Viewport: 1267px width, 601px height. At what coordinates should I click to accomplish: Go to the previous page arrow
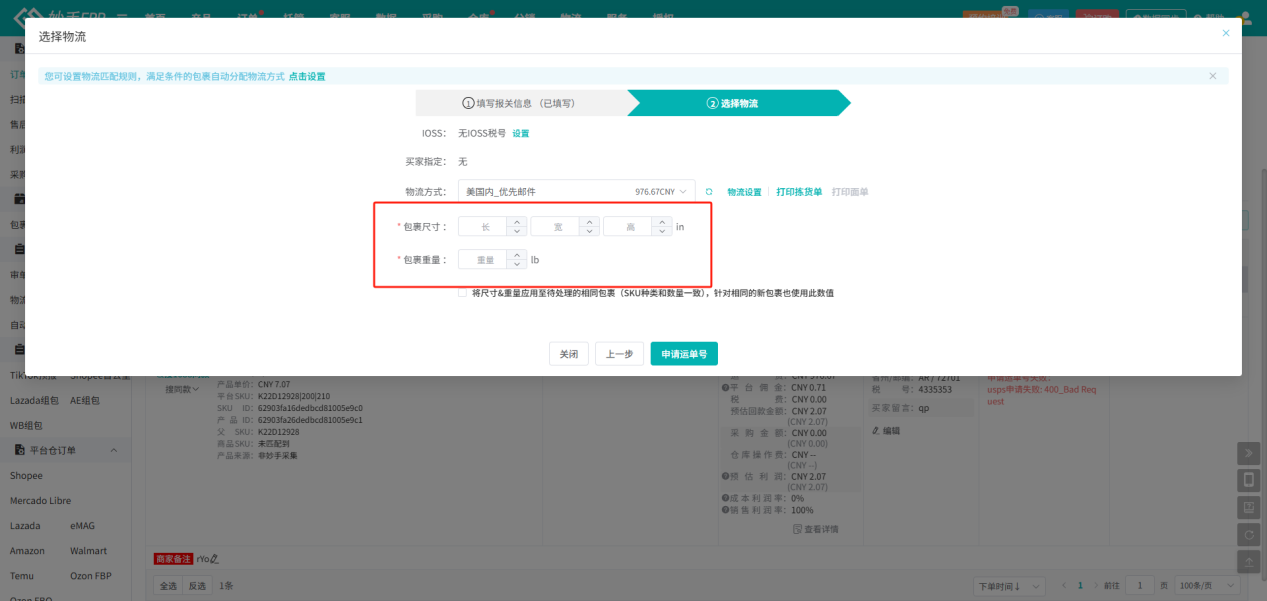(x=1064, y=585)
